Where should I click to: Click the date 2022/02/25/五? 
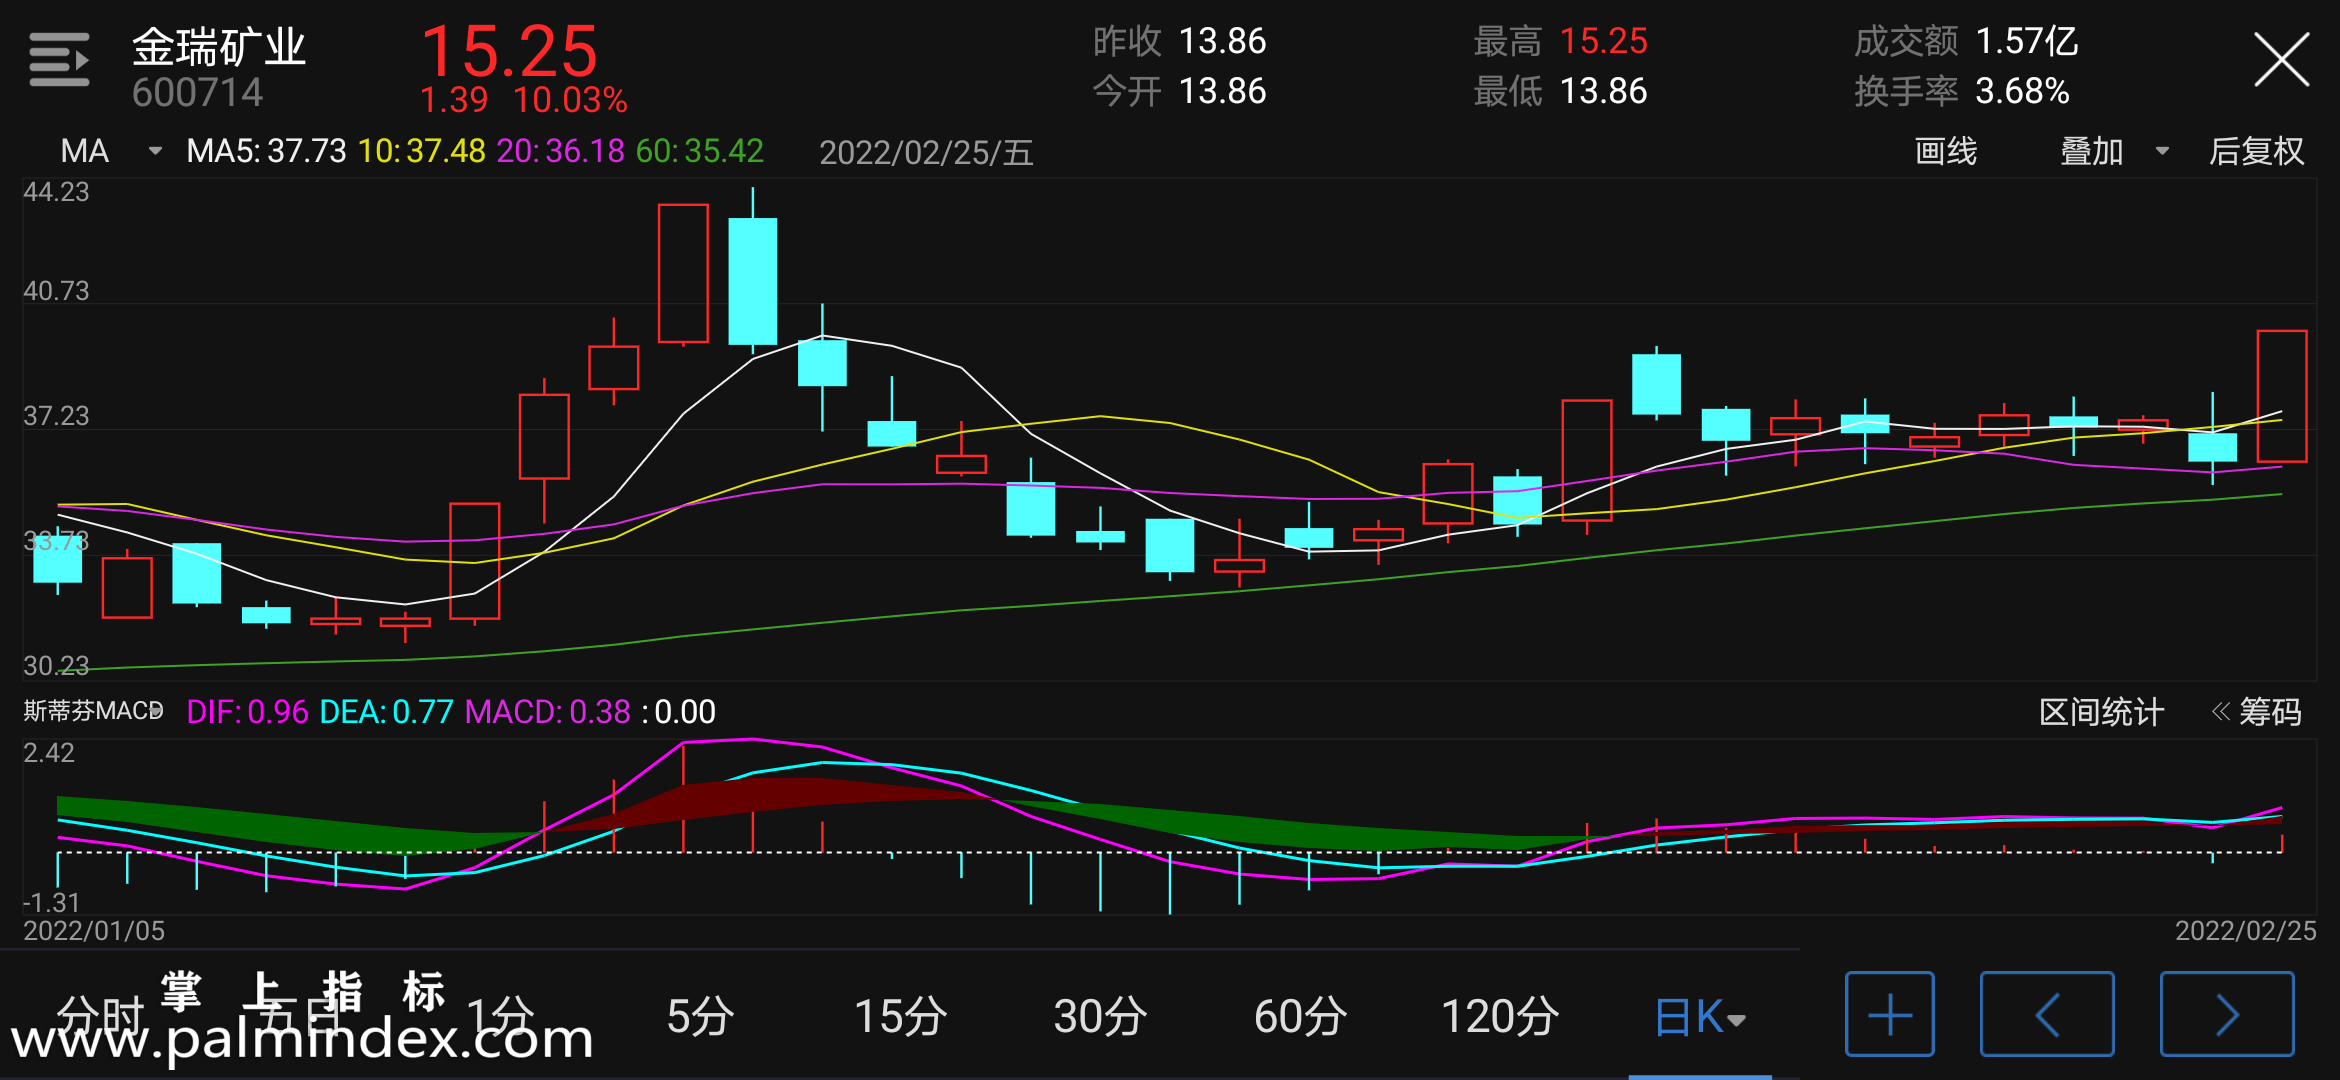[926, 152]
